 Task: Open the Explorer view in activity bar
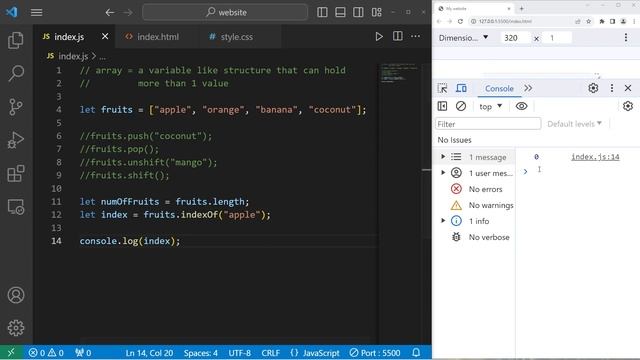coord(16,40)
